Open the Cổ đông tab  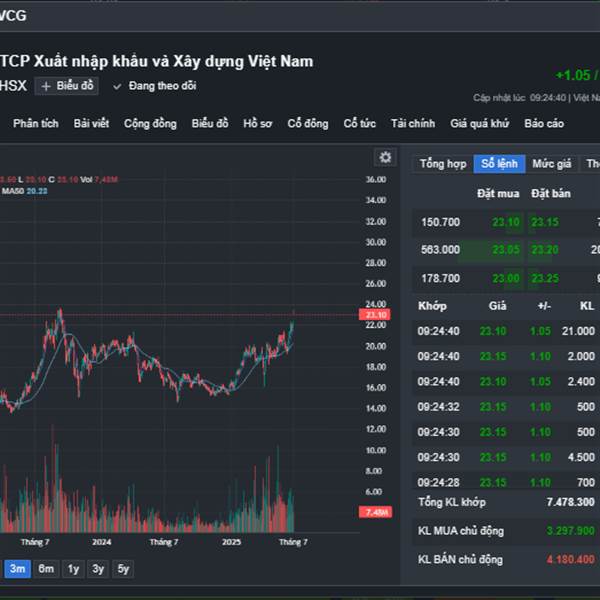tap(308, 124)
